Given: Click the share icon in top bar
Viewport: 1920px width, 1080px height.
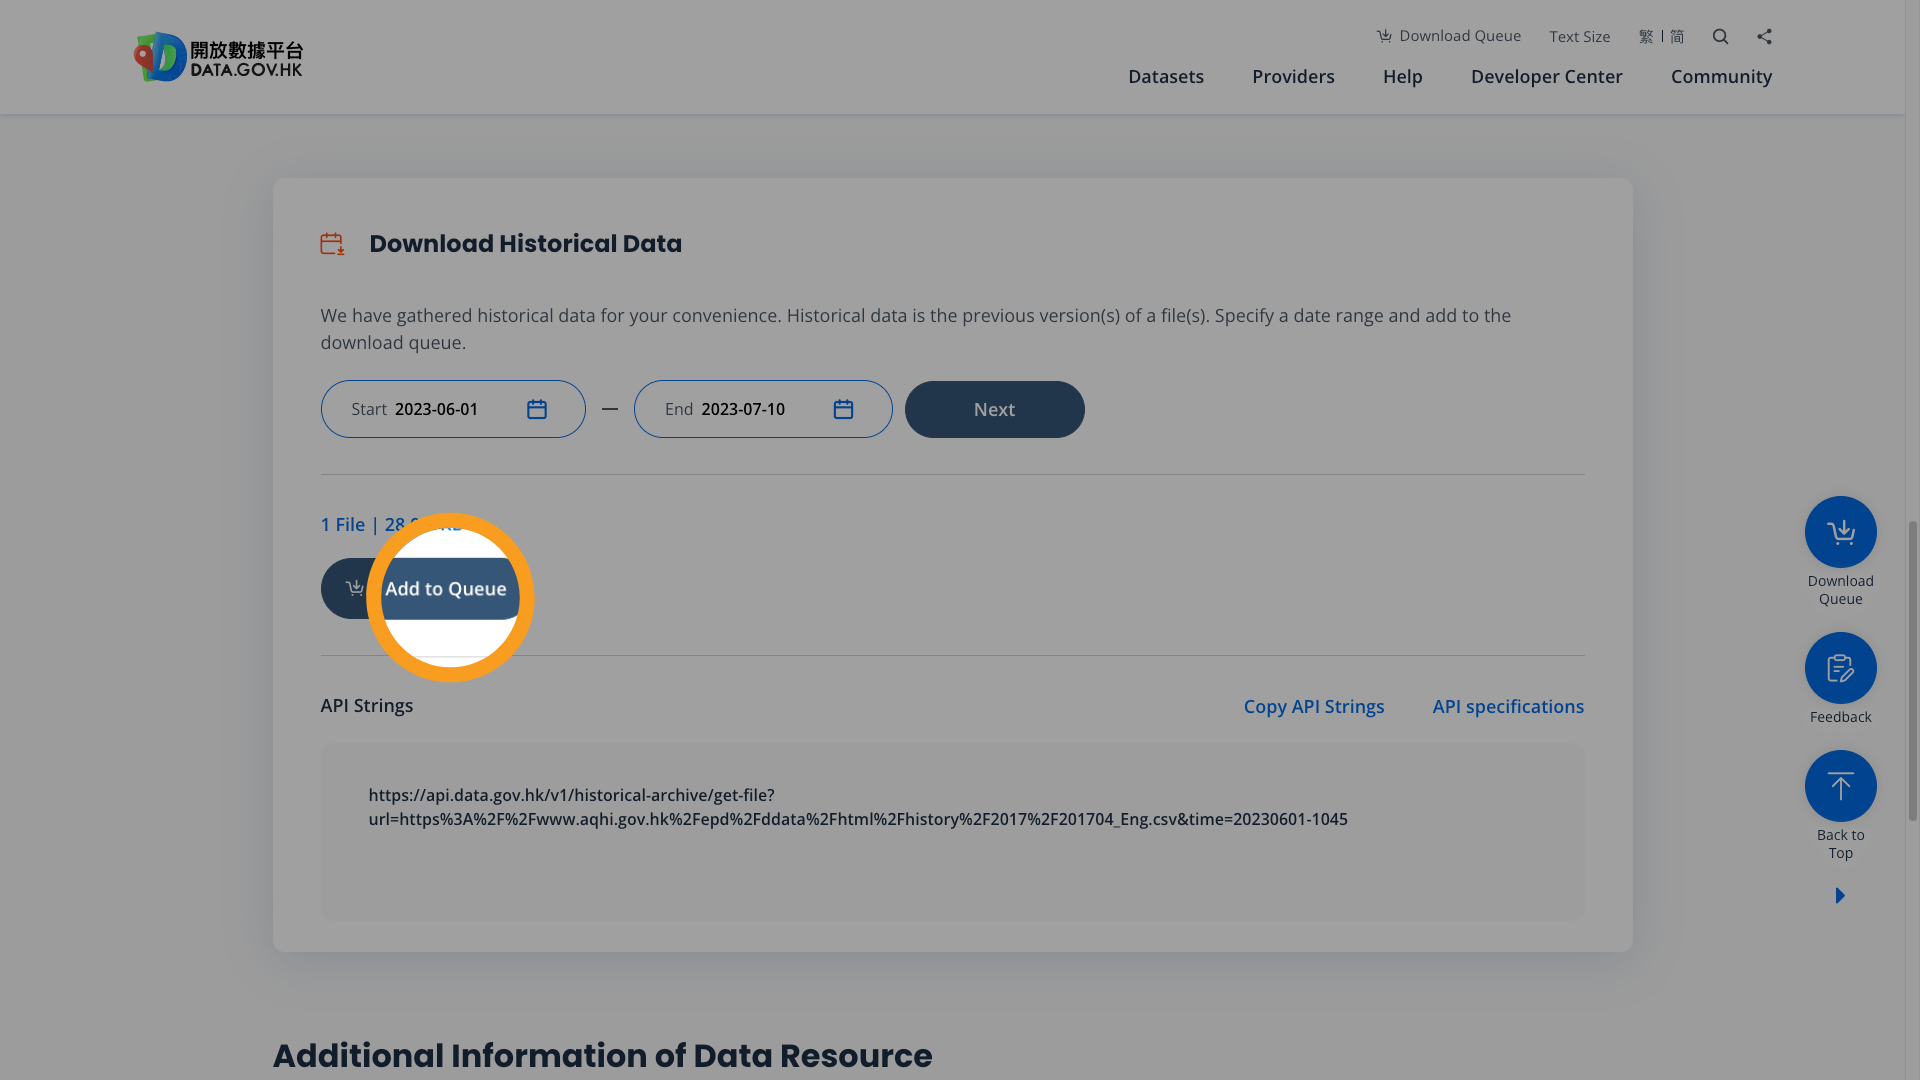Looking at the screenshot, I should [1764, 36].
